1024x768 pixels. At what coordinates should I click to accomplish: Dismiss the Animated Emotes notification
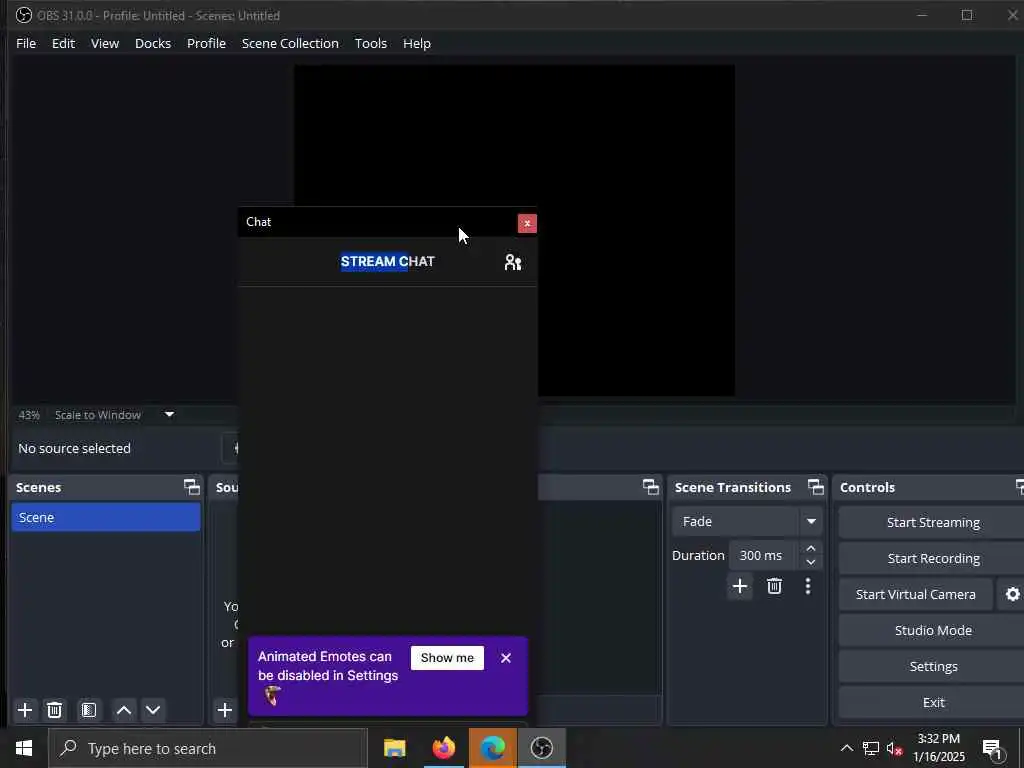click(505, 658)
